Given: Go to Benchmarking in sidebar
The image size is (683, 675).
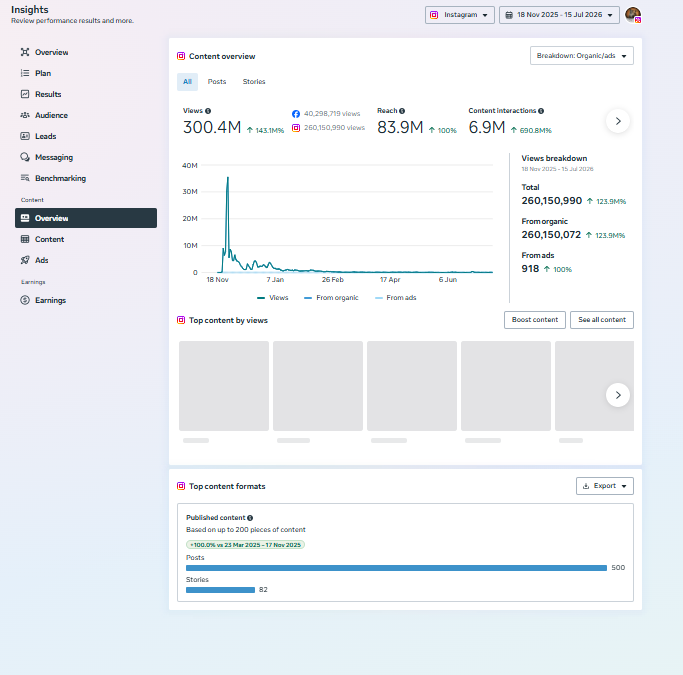Looking at the screenshot, I should pyautogui.click(x=86, y=178).
